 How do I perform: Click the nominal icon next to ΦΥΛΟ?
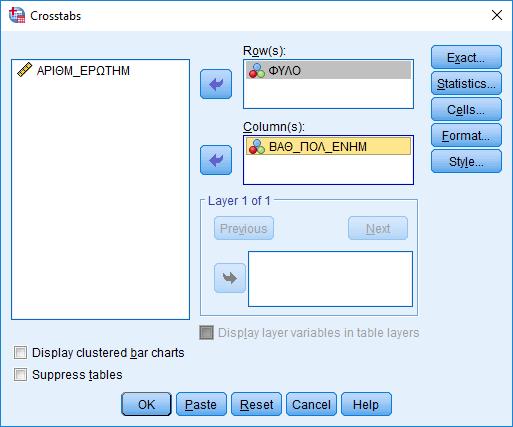point(257,71)
